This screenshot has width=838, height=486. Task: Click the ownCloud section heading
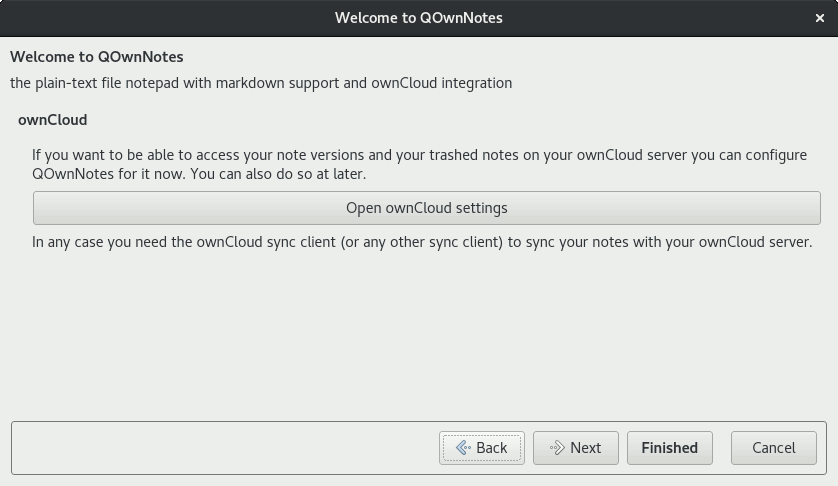click(x=52, y=120)
